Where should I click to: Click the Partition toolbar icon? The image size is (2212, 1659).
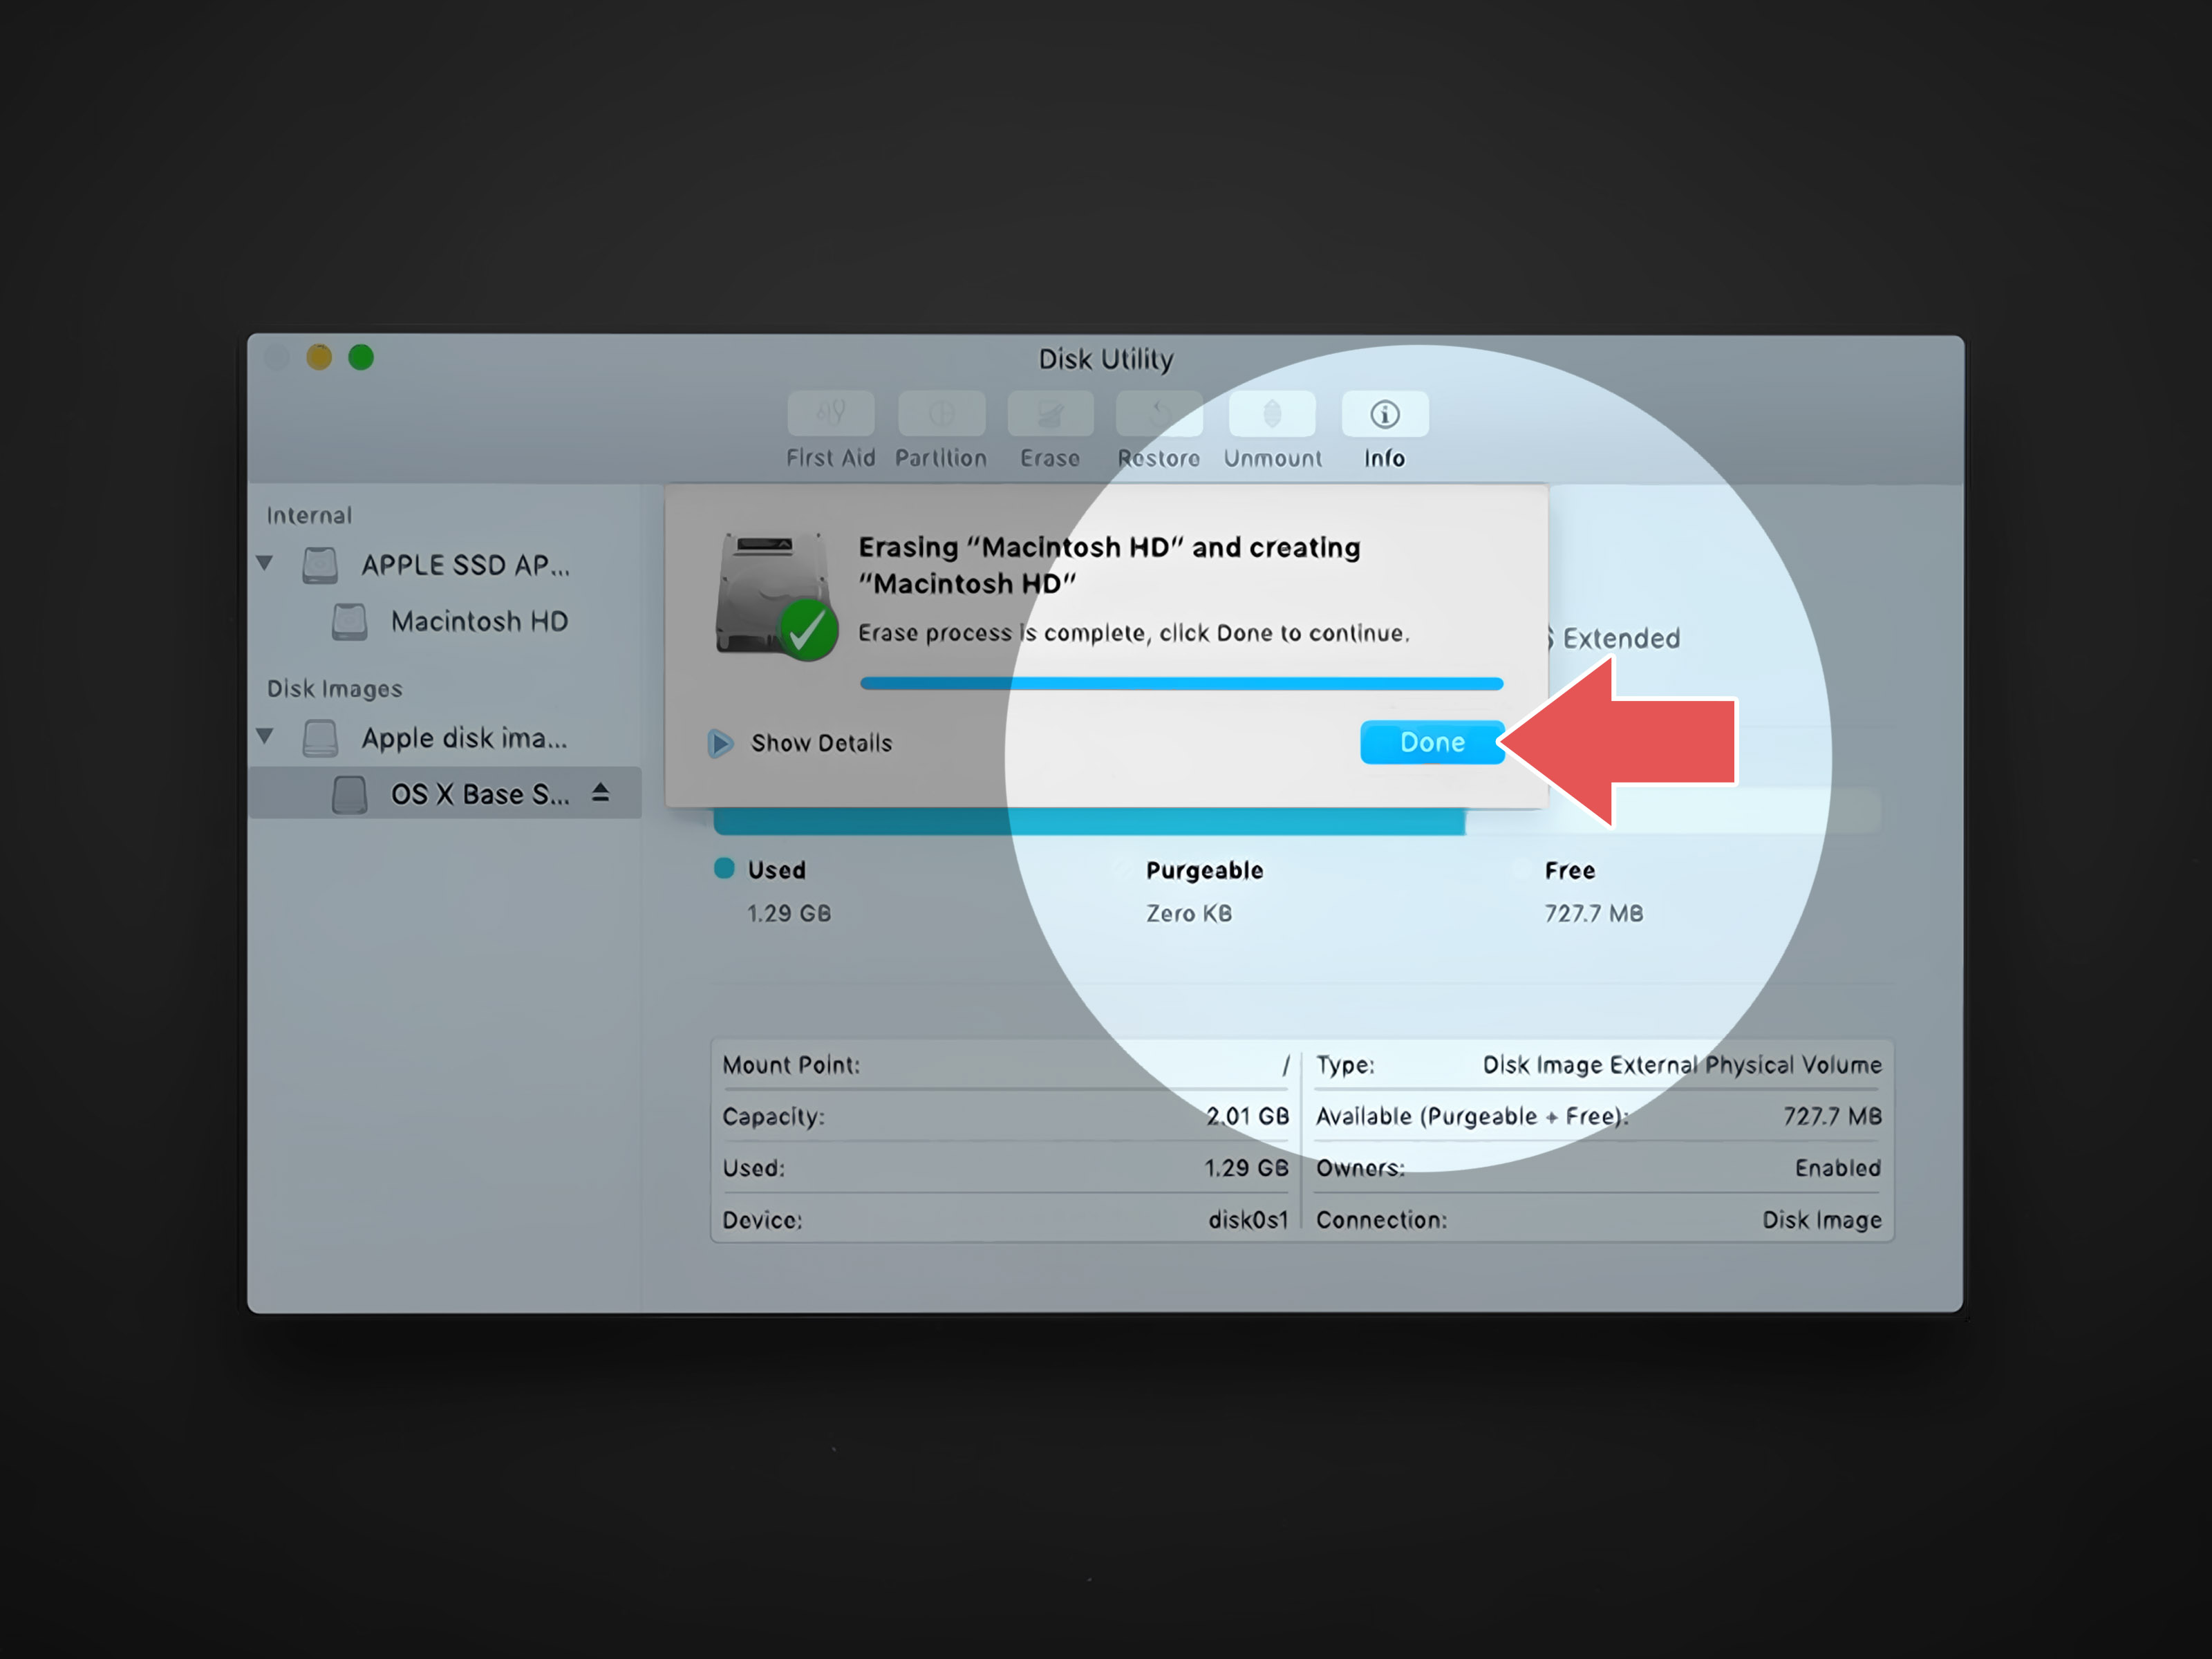pyautogui.click(x=941, y=414)
